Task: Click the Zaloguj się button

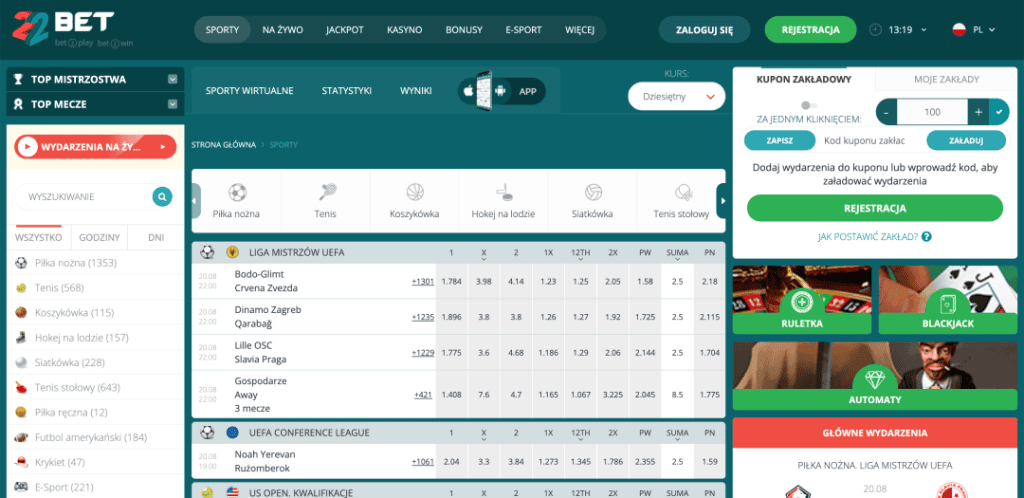Action: [704, 29]
